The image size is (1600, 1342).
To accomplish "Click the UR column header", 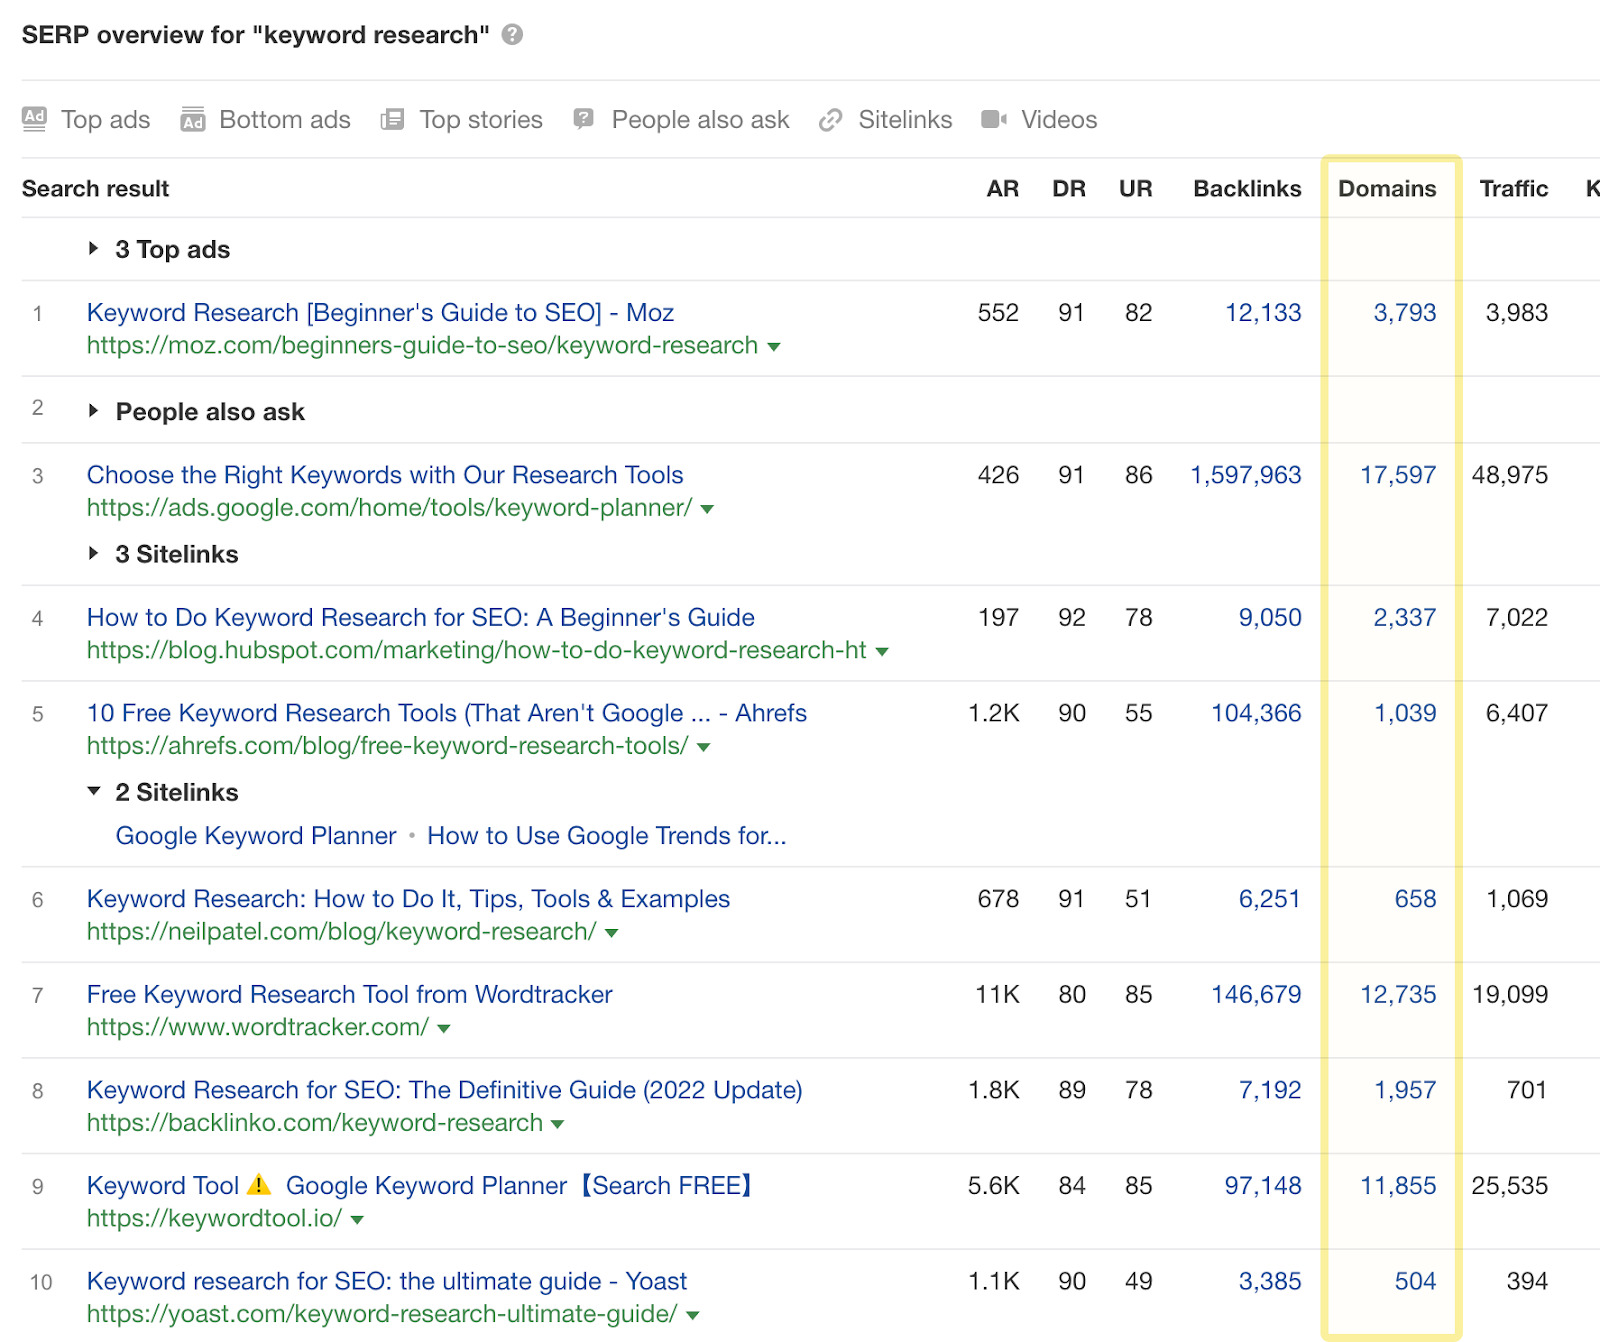I will (x=1136, y=188).
